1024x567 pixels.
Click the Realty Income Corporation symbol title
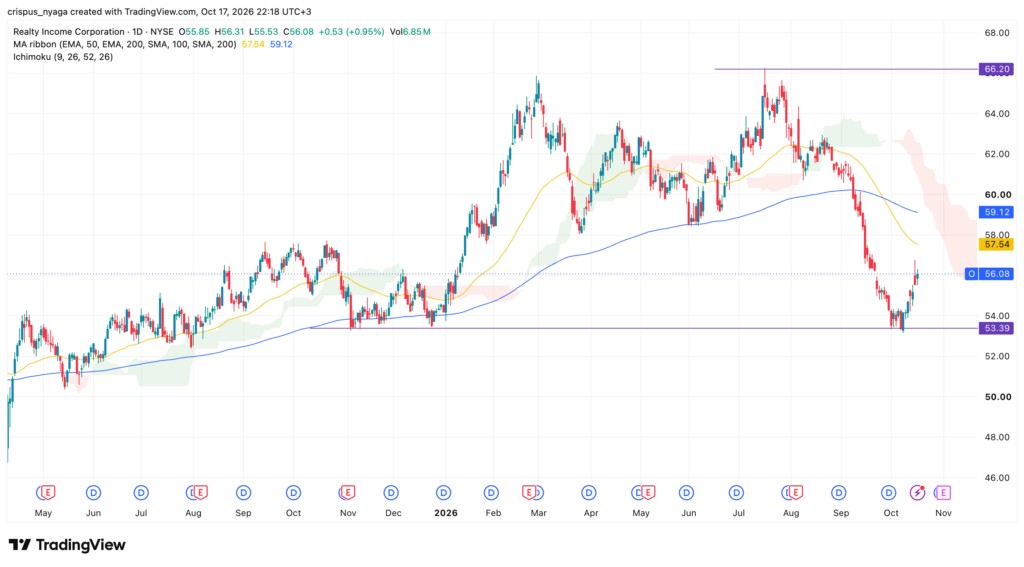pos(69,31)
